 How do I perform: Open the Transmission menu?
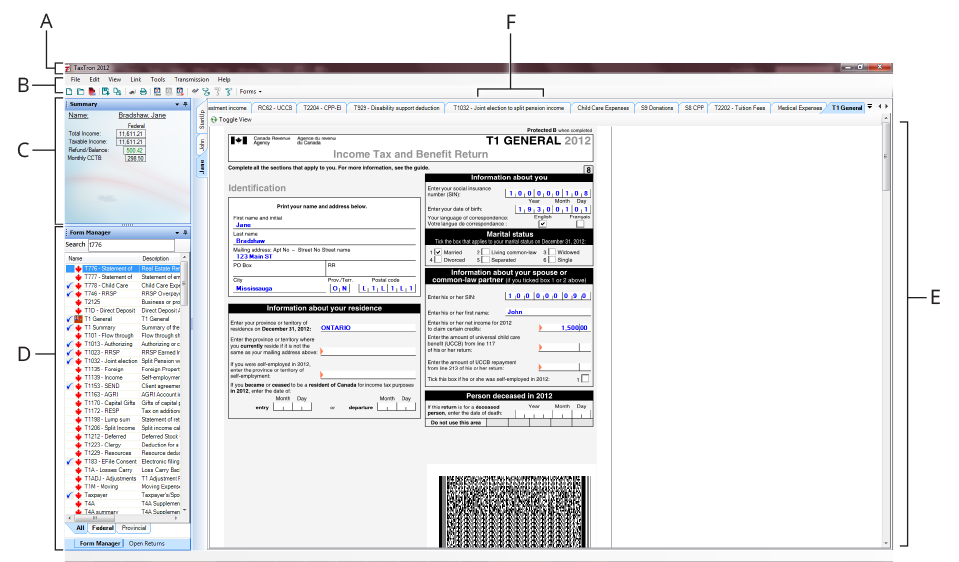[x=191, y=79]
